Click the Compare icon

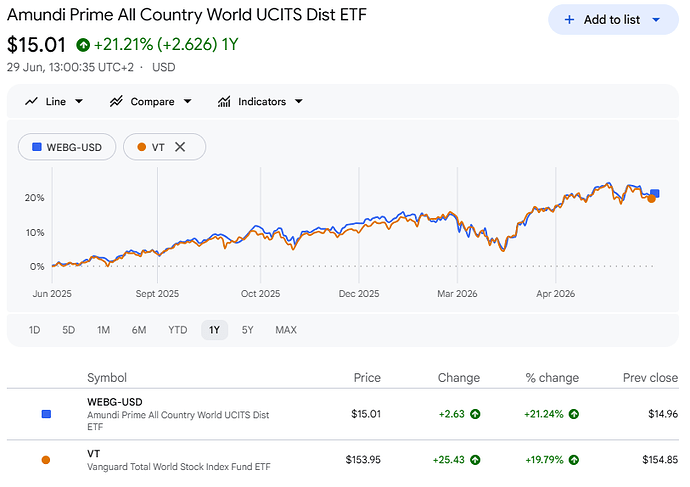pos(116,102)
